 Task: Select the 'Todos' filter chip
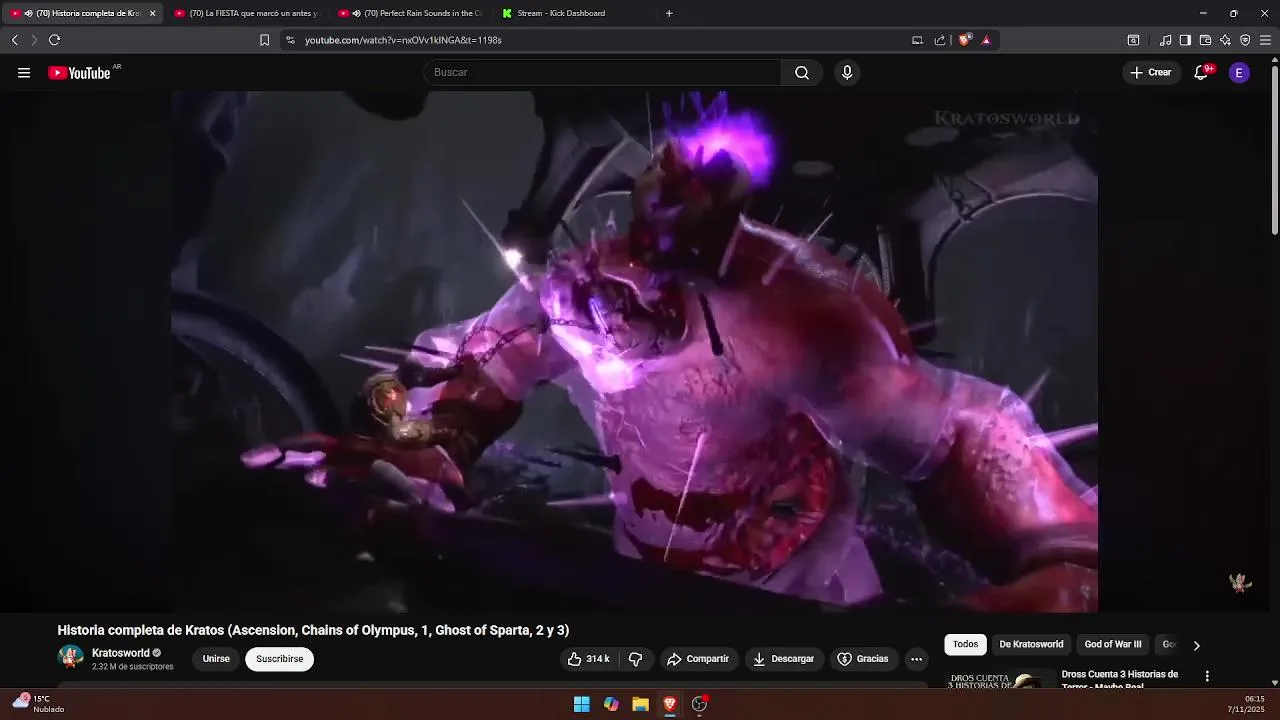point(965,644)
